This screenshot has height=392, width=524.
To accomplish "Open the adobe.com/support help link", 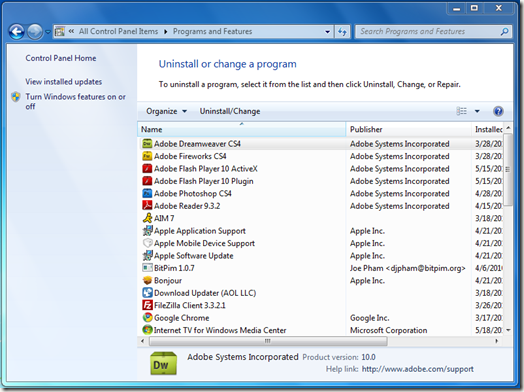I will tap(418, 369).
